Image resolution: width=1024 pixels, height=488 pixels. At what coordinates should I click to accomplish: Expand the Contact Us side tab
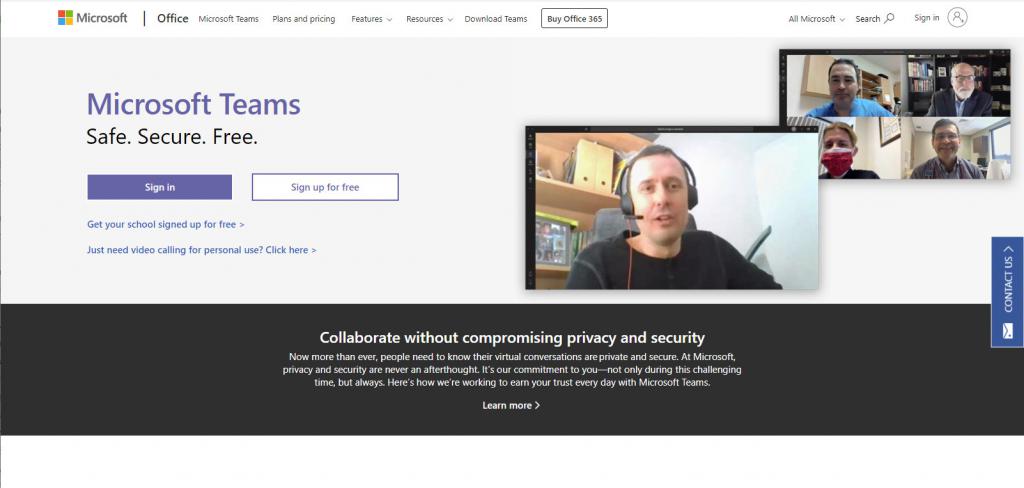pyautogui.click(x=1007, y=291)
